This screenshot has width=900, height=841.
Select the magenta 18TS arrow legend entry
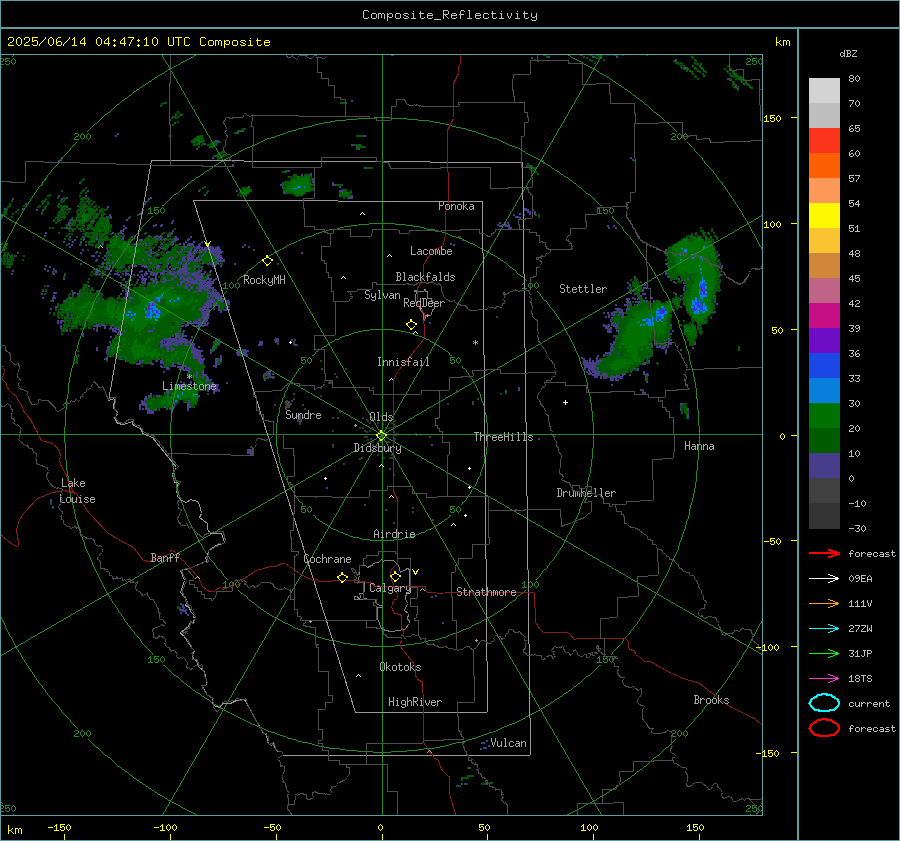824,679
